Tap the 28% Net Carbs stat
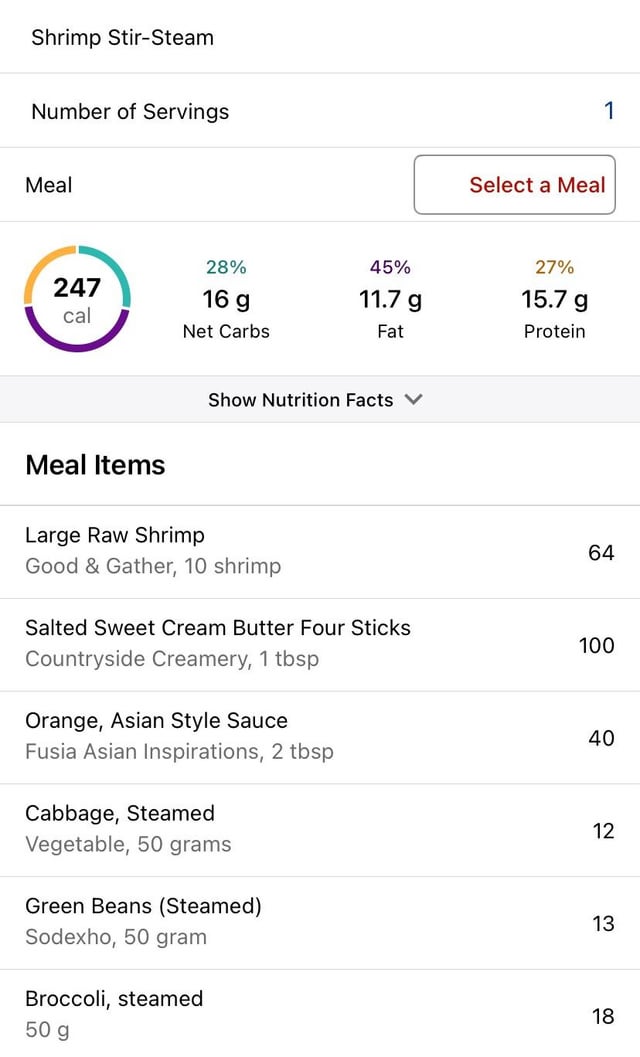Screen dimensions: 640x1057 226,299
